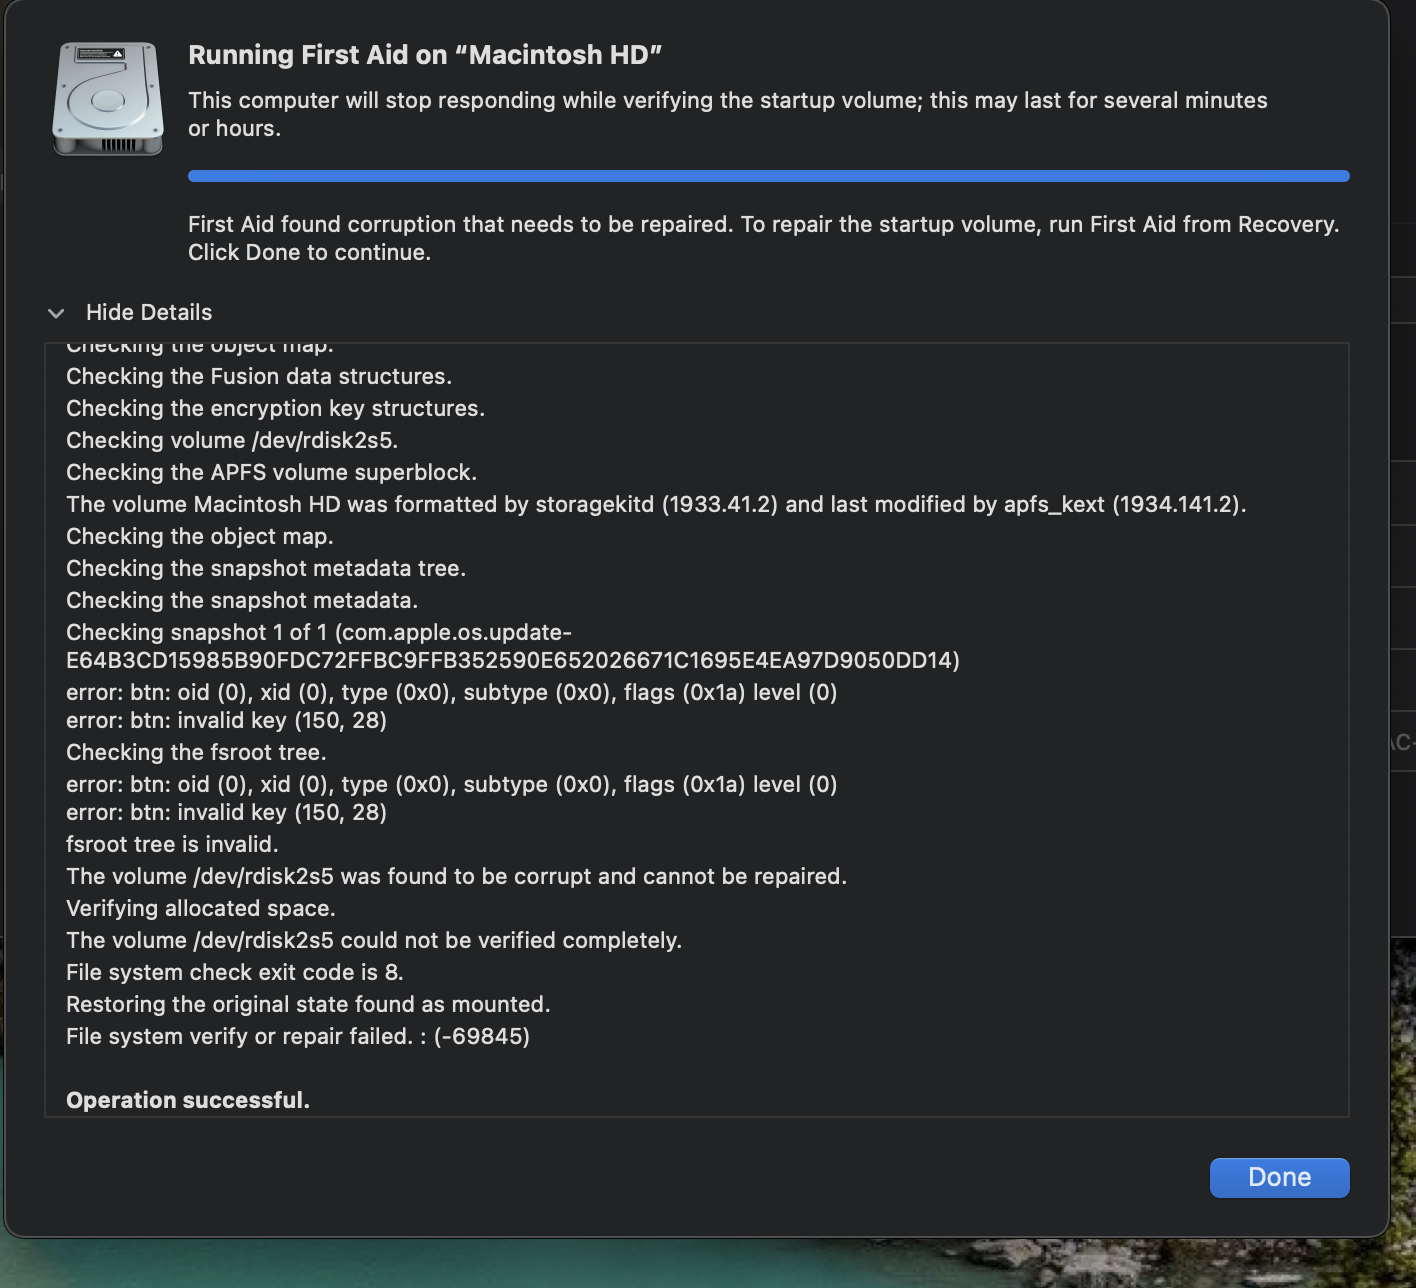Select the line "Checking the snapshot metadata."
The height and width of the screenshot is (1288, 1416).
pyautogui.click(x=242, y=600)
